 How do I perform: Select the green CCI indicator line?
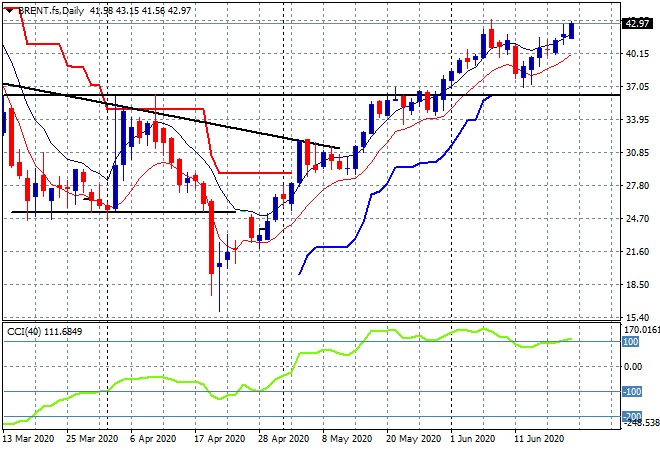[x=287, y=376]
